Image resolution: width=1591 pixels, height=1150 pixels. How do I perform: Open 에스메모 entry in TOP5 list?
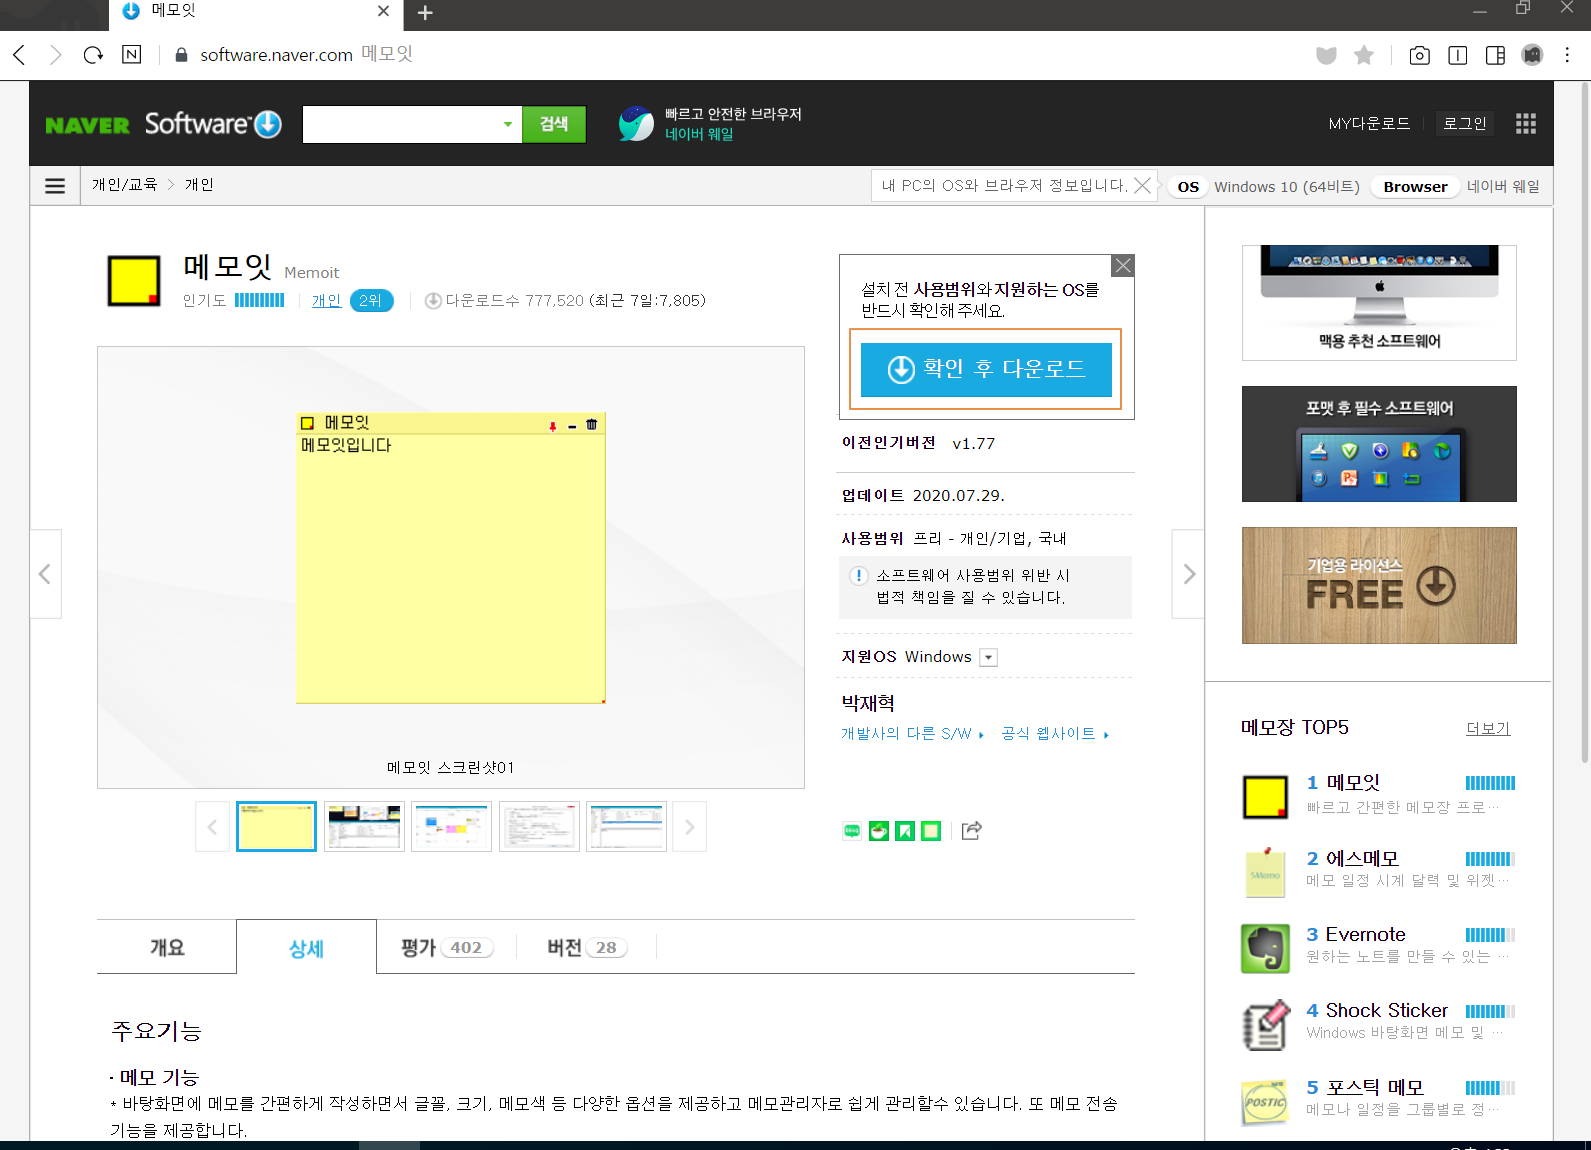click(x=1362, y=859)
